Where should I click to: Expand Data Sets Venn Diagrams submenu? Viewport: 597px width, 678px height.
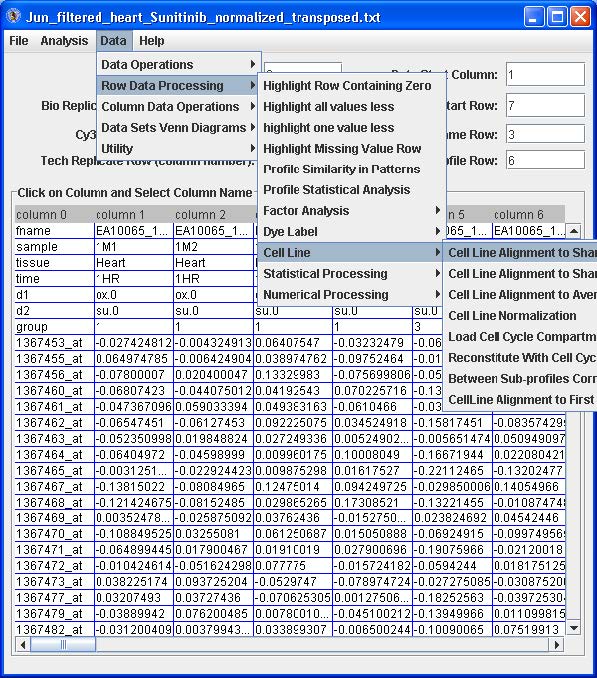(179, 128)
